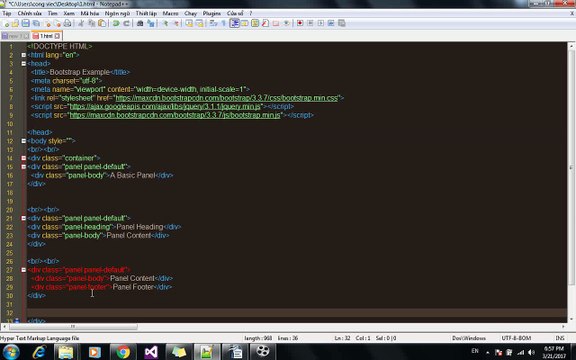
Task: Click UTF-8-BOM encoding in status bar
Action: (516, 338)
